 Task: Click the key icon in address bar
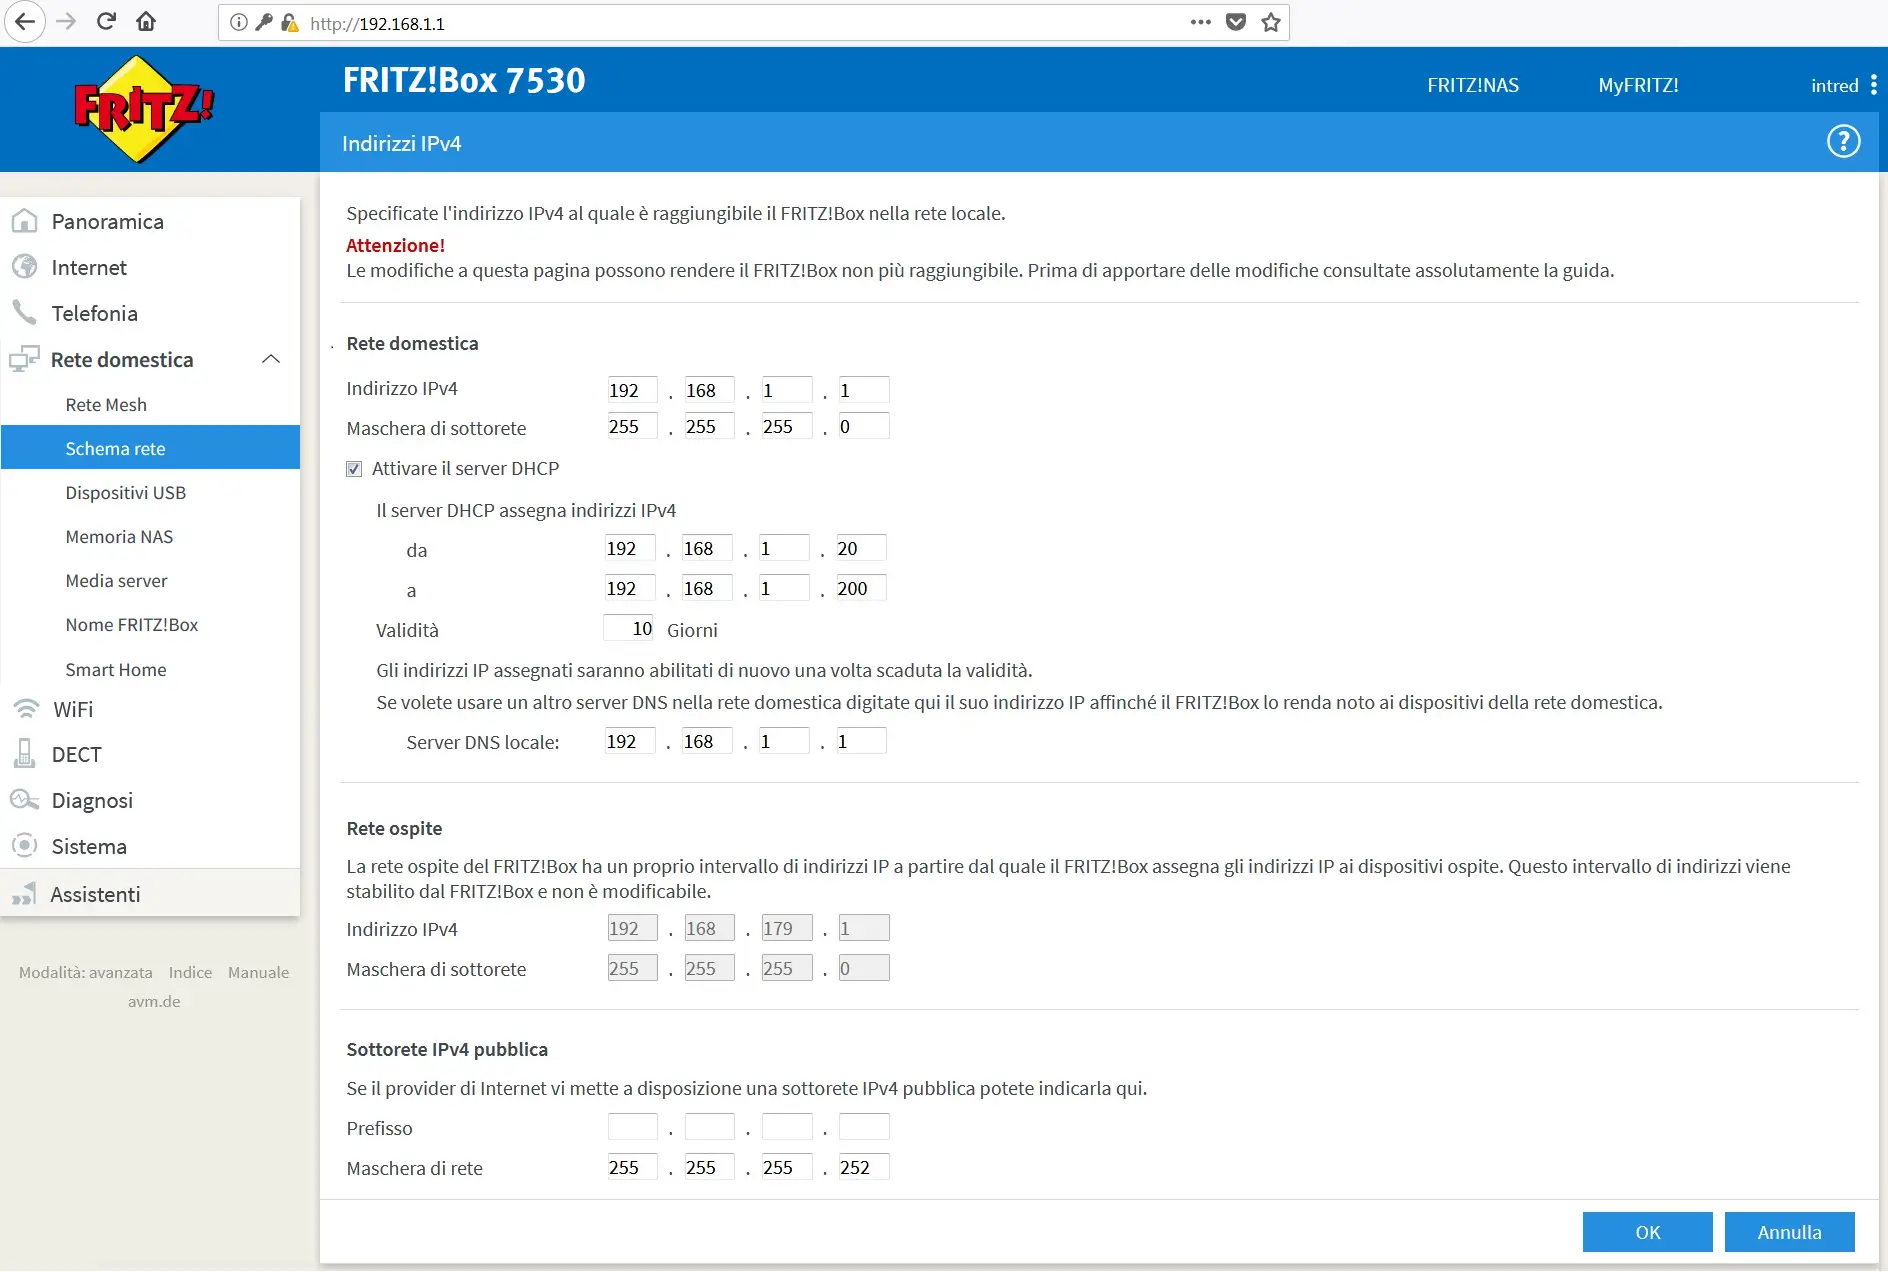[x=264, y=23]
